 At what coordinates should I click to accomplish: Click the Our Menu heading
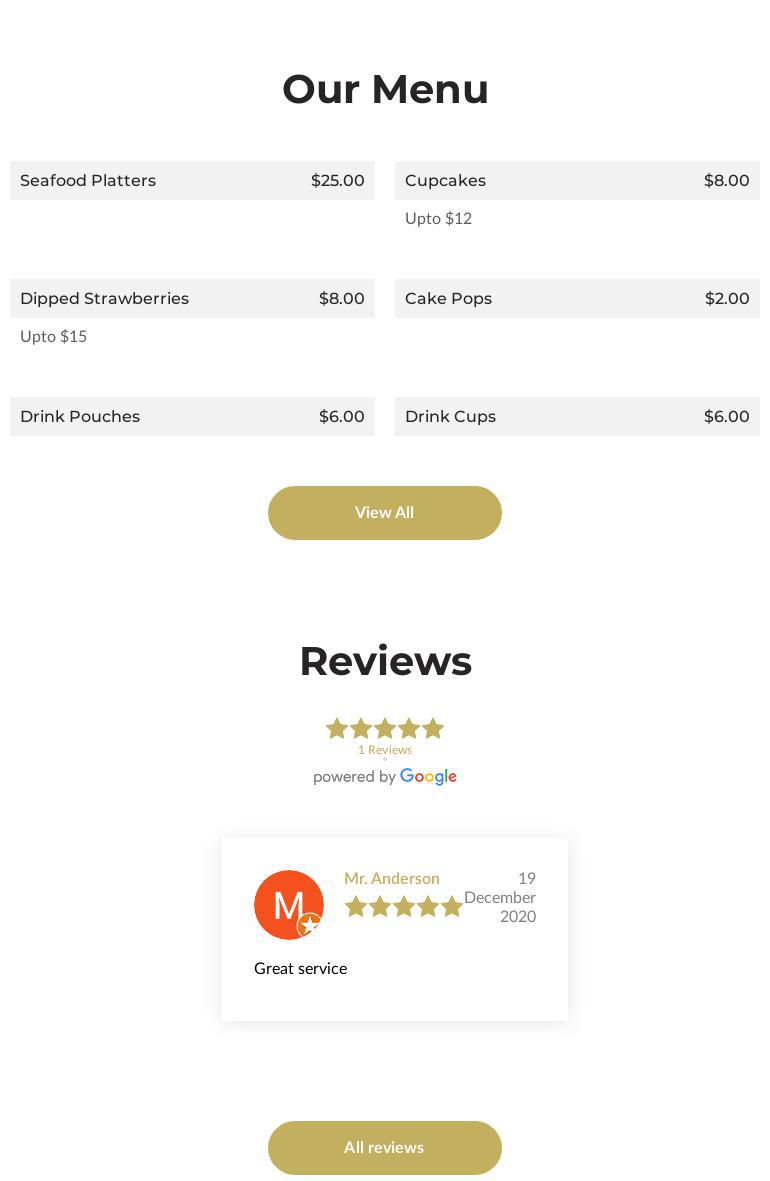pyautogui.click(x=385, y=89)
